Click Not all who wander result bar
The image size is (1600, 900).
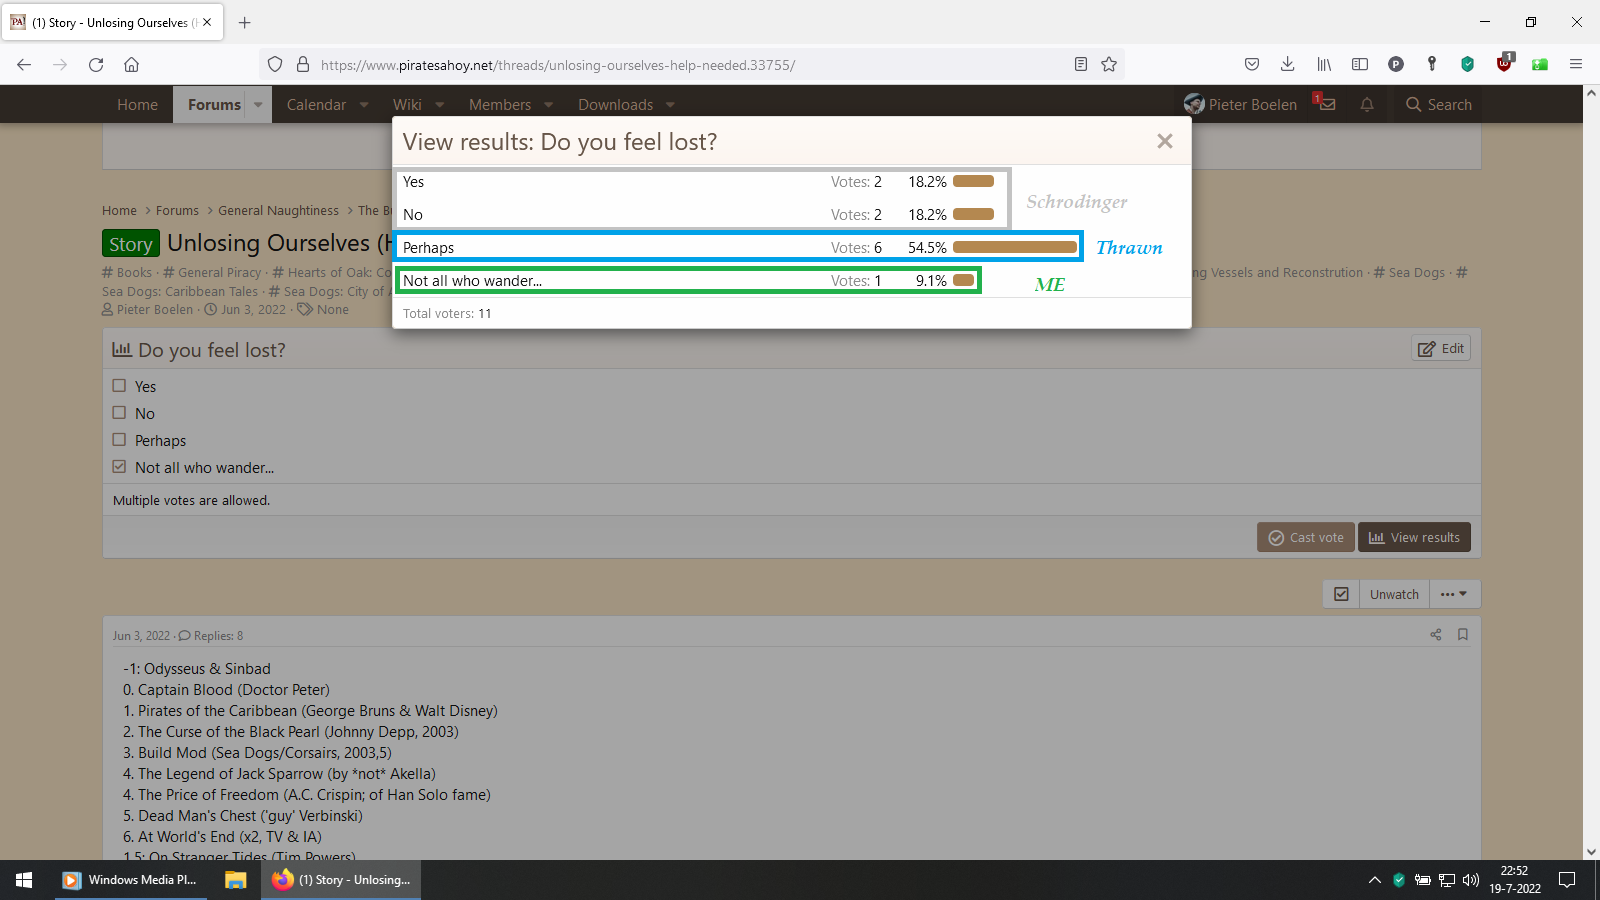pos(964,280)
